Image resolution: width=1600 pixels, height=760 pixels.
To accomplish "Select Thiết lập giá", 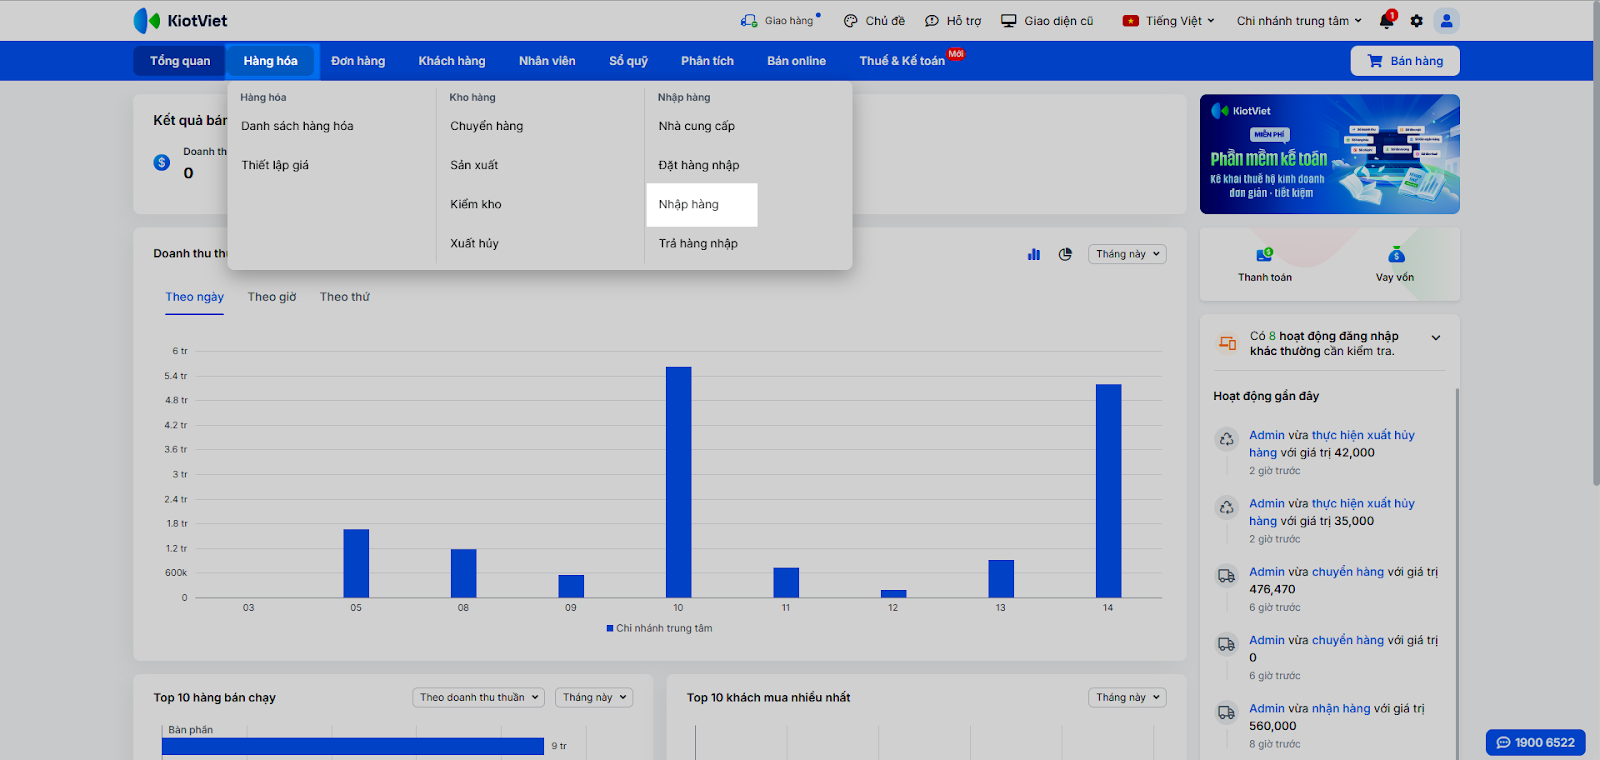I will click(275, 165).
